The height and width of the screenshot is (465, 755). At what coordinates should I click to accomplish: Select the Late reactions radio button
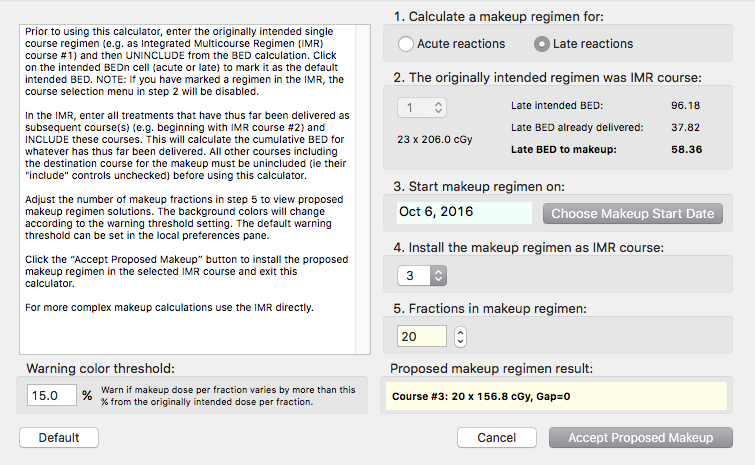[542, 44]
